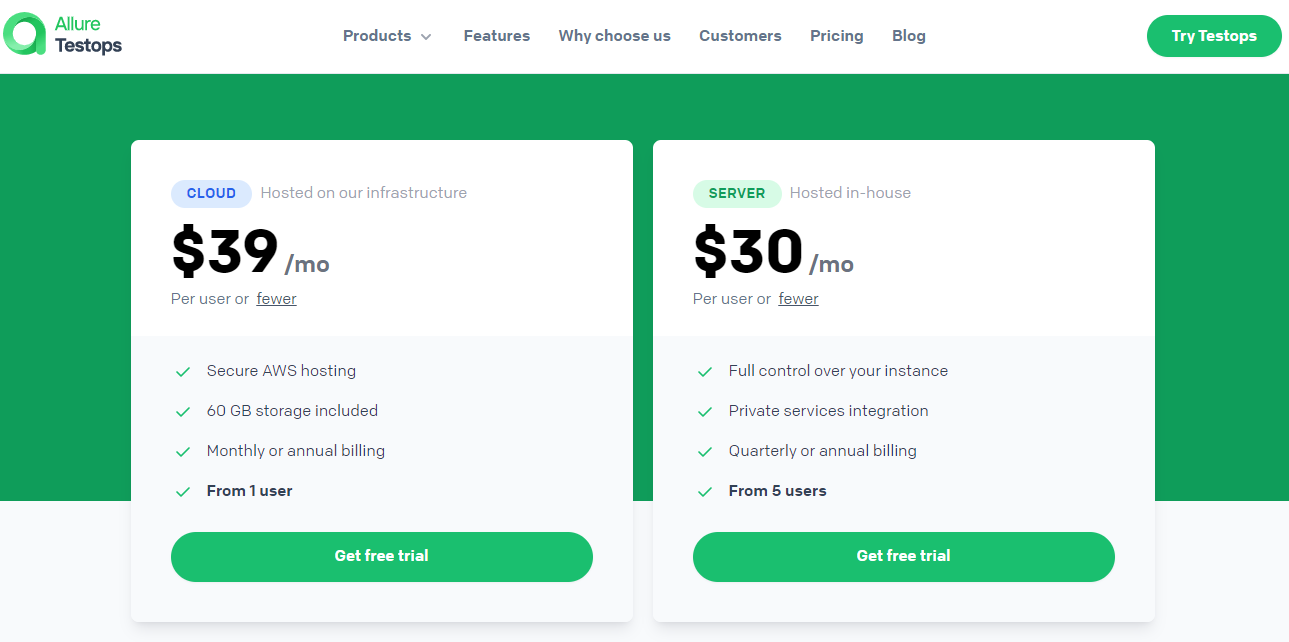Open the Customers page link
This screenshot has width=1289, height=642.
pos(740,36)
